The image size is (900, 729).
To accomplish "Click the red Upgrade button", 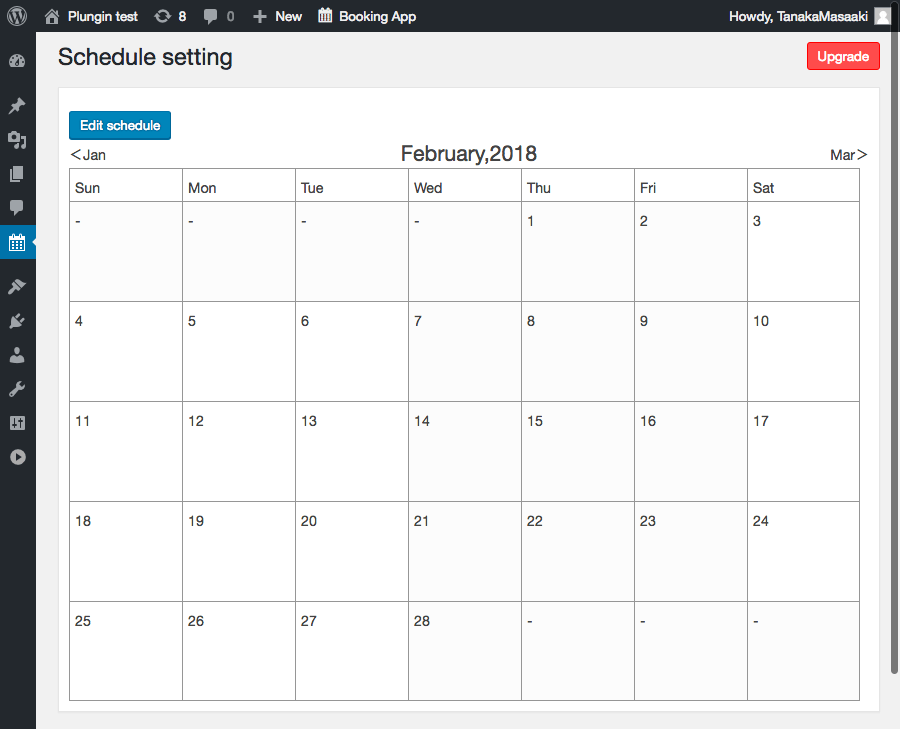I will [843, 56].
